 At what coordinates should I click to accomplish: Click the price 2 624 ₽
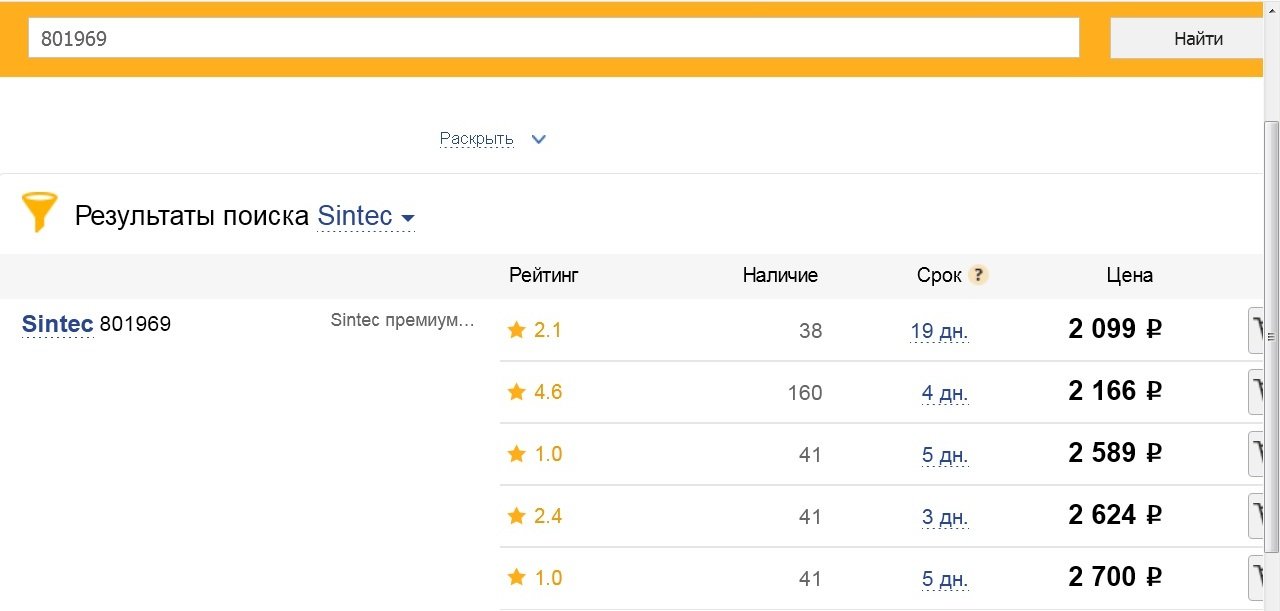tap(1115, 515)
